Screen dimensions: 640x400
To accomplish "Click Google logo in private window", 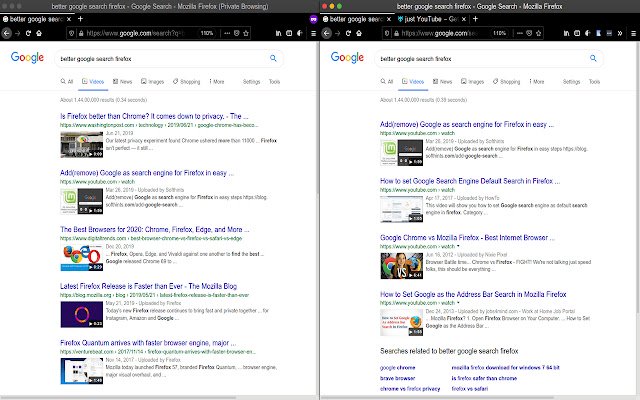I will pos(27,58).
